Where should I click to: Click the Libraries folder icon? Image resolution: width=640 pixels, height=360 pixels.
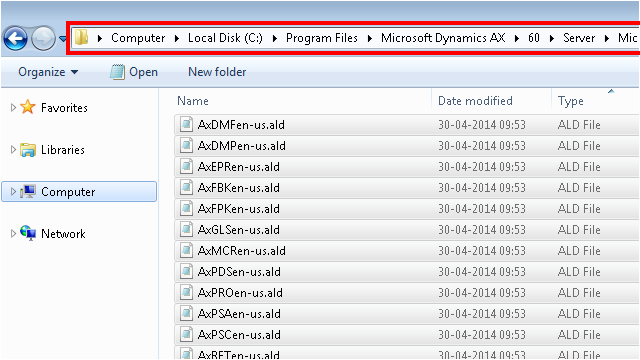click(28, 150)
